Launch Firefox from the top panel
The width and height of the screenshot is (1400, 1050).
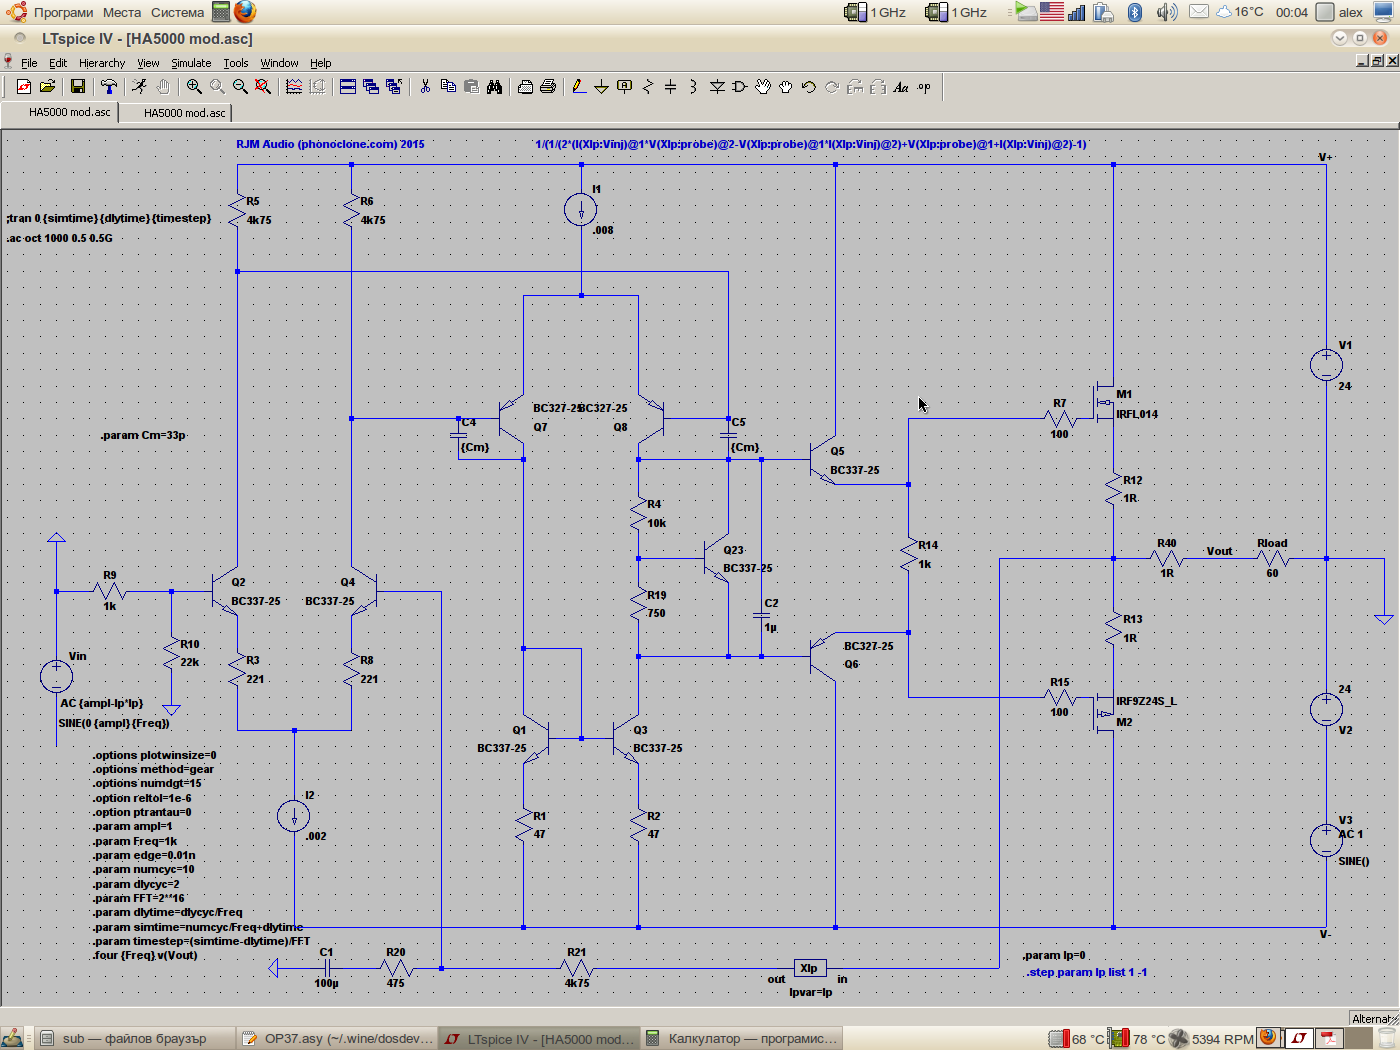coord(245,12)
